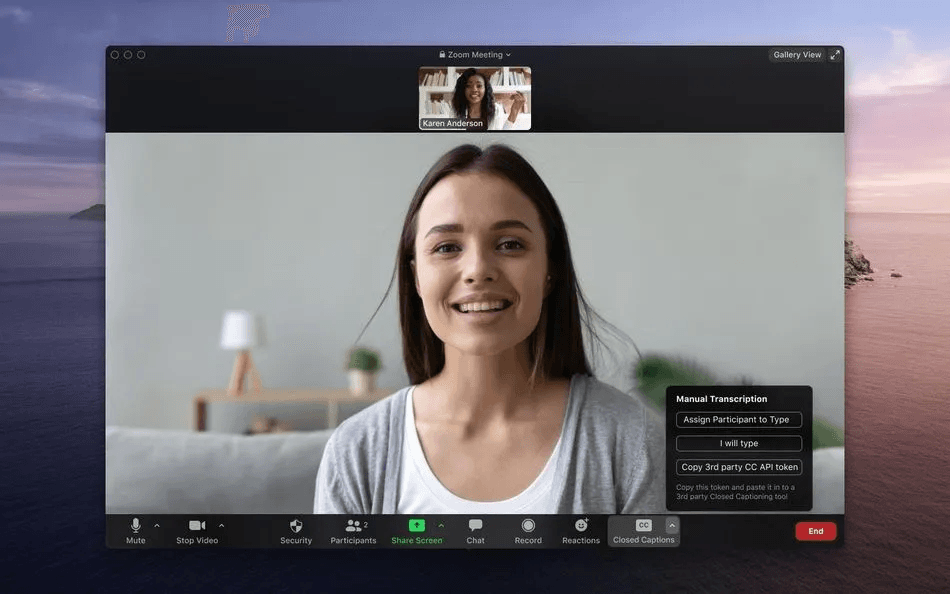Select Karen Anderson video thumbnail
Screen dimensions: 950x594
(475, 98)
